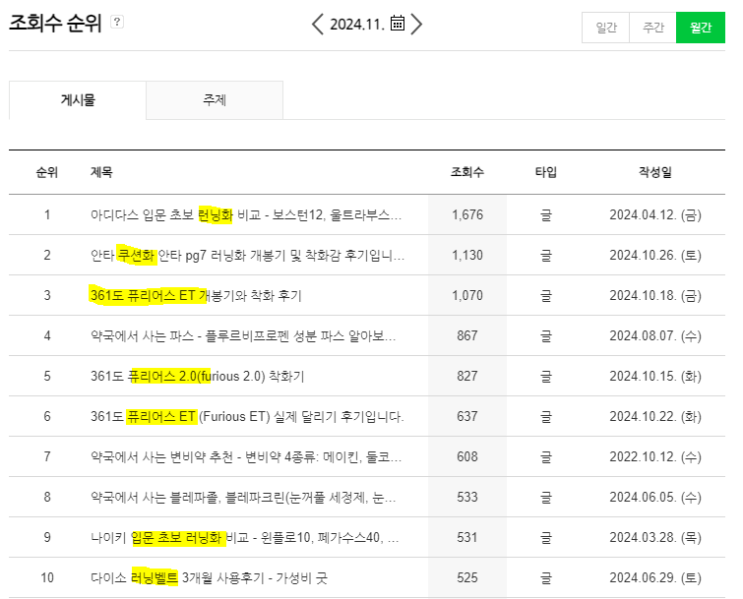Click view count 1,130
The image size is (743, 599).
pos(468,255)
